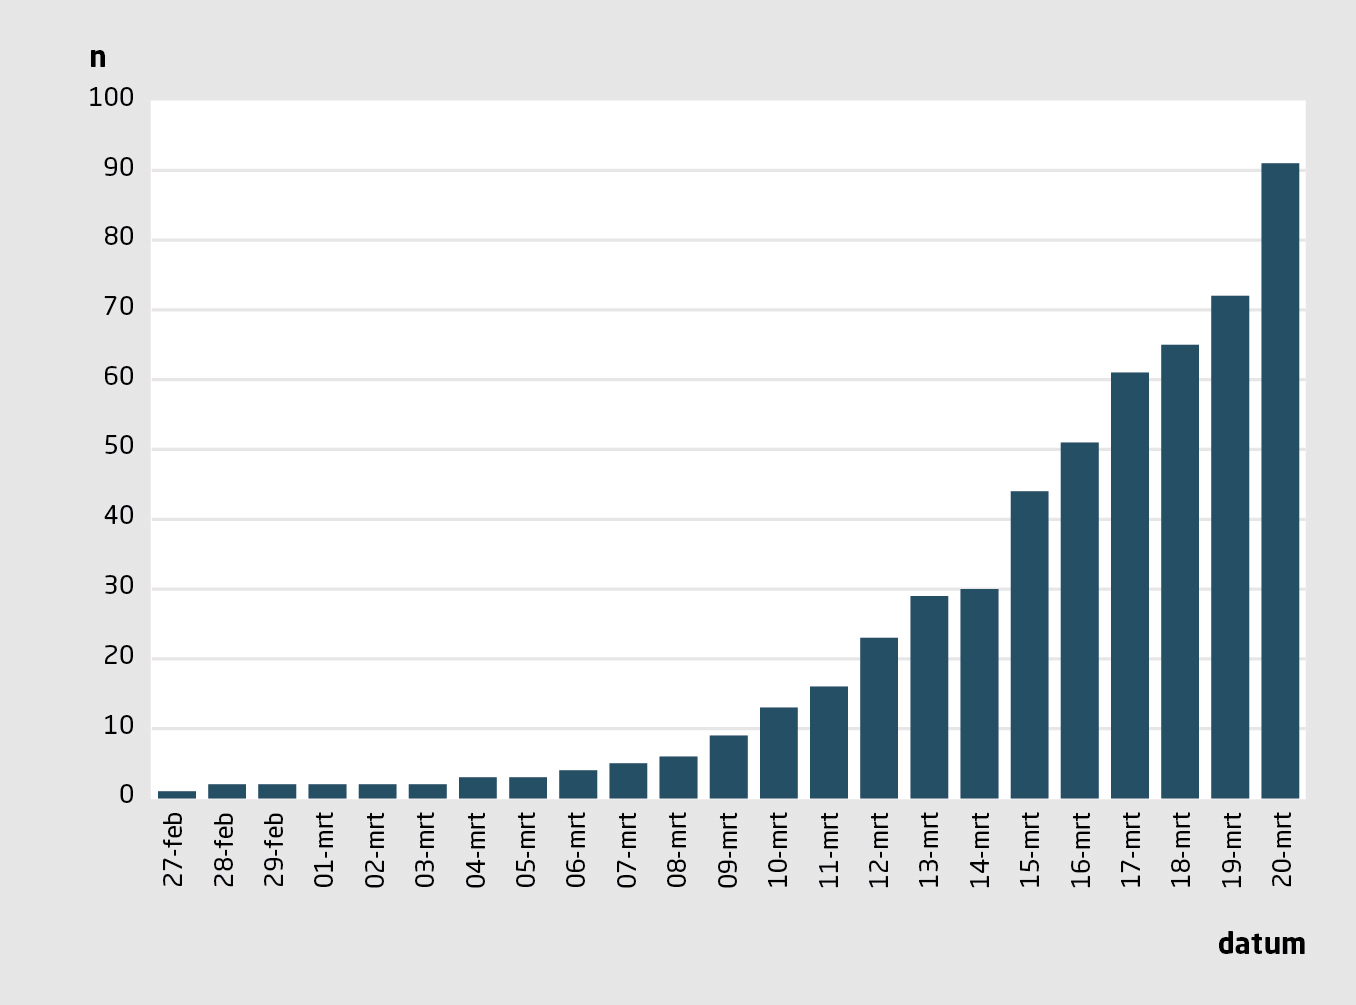Select the bar for 15-mrt
This screenshot has height=1005, width=1356.
coord(1029,644)
